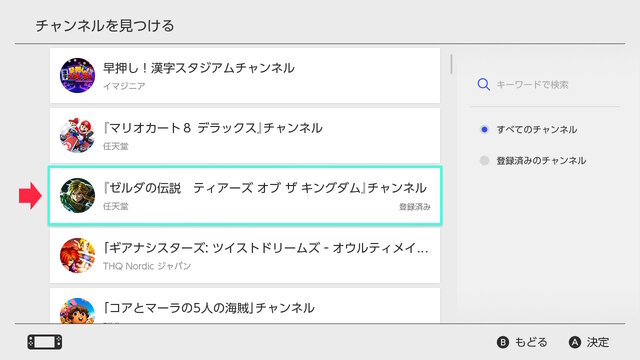Click the Switch console controller icon
Image resolution: width=640 pixels, height=360 pixels.
45,342
